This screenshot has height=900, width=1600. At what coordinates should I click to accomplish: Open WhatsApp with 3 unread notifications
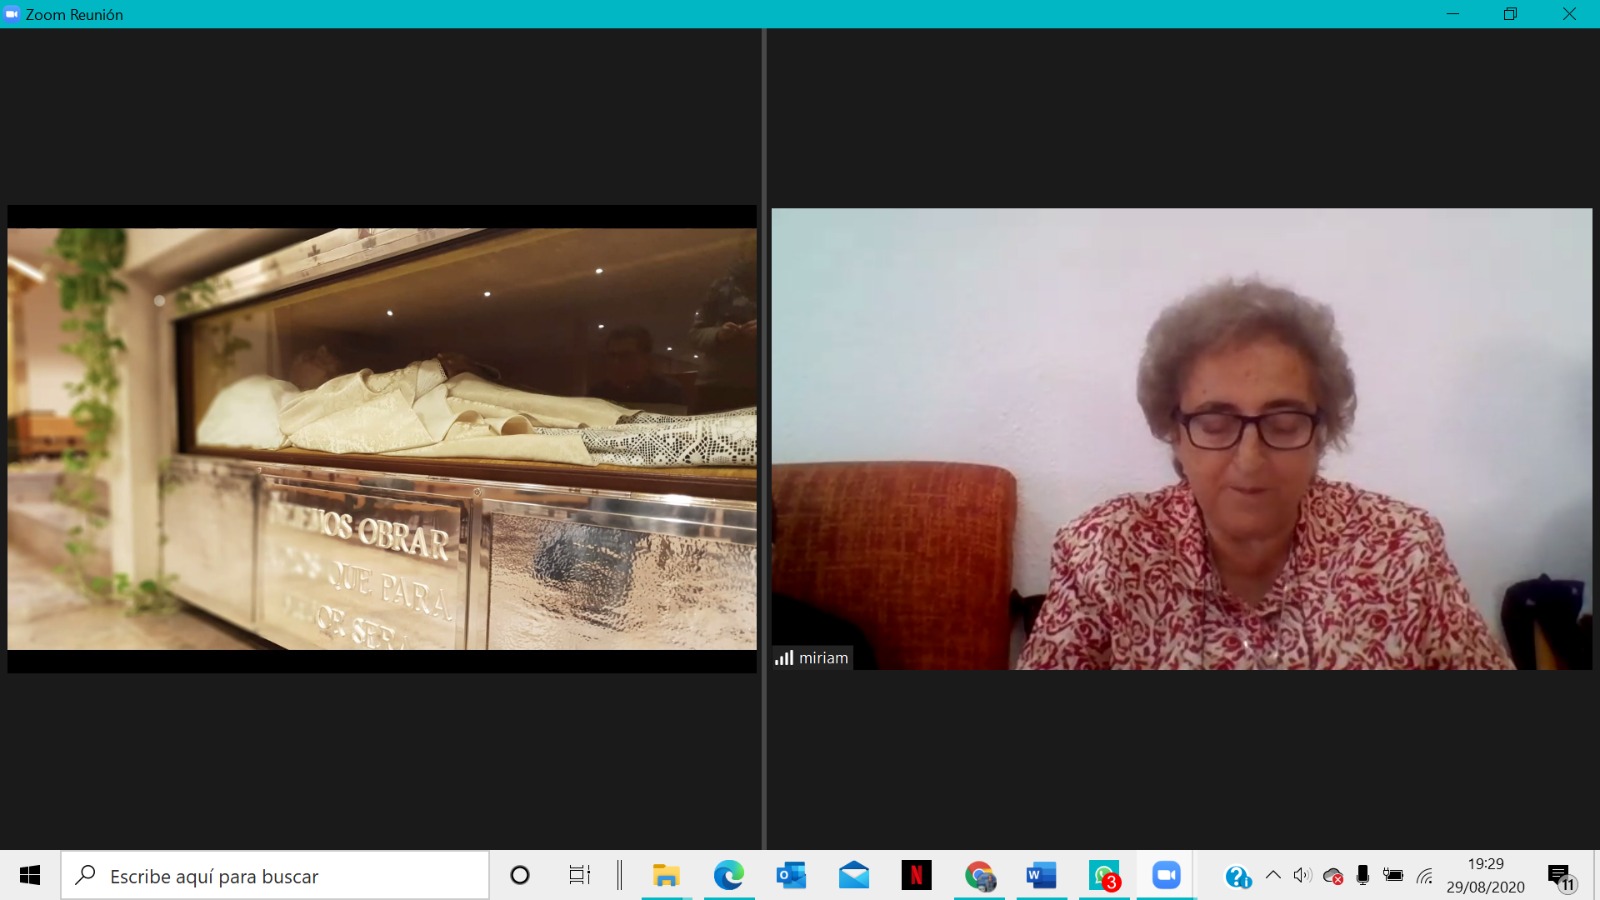(x=1104, y=876)
